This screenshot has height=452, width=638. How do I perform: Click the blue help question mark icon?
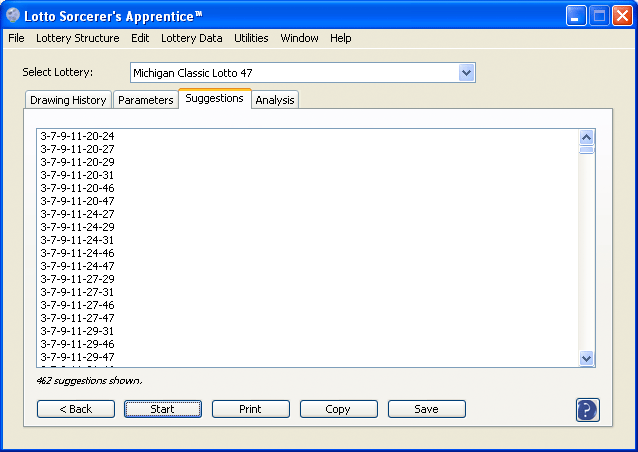587,410
